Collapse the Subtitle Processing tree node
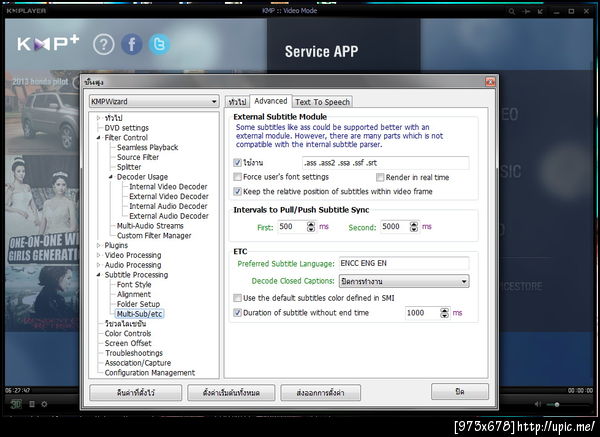Image resolution: width=600 pixels, height=437 pixels. pyautogui.click(x=98, y=275)
